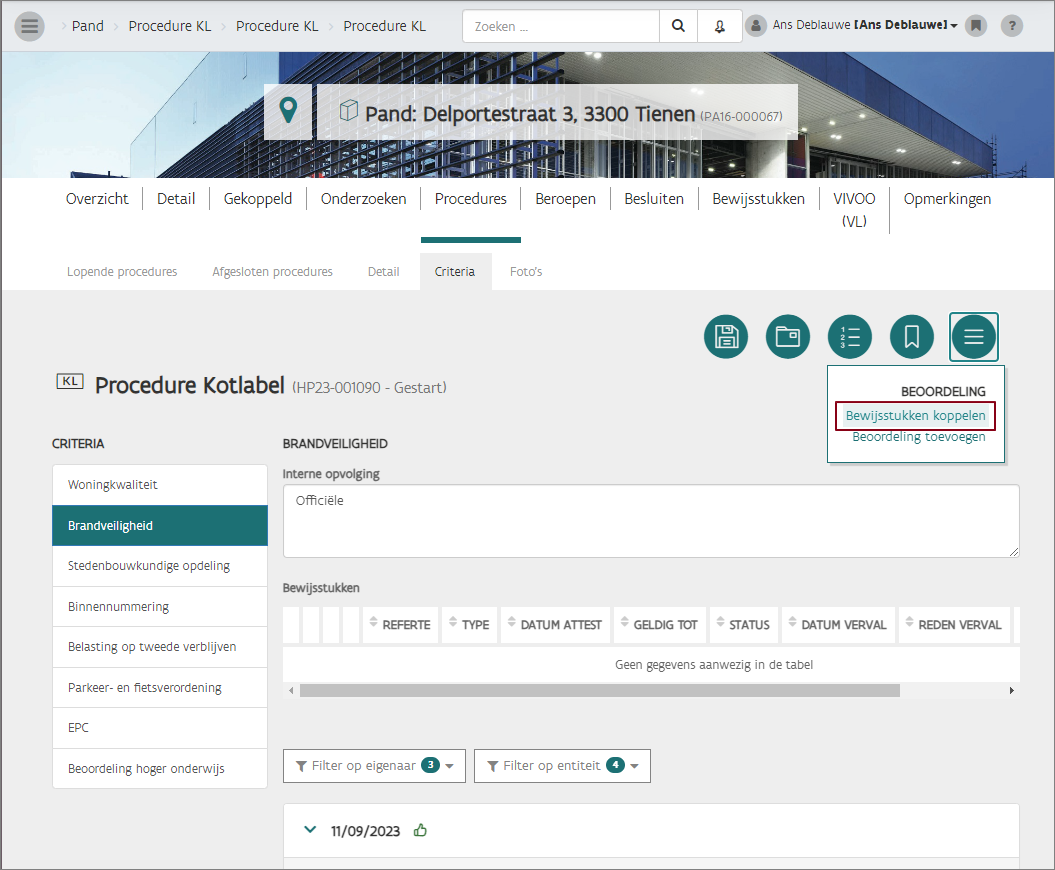Select Bewijsstukken koppelen menu entry
The image size is (1055, 870).
[x=915, y=416]
